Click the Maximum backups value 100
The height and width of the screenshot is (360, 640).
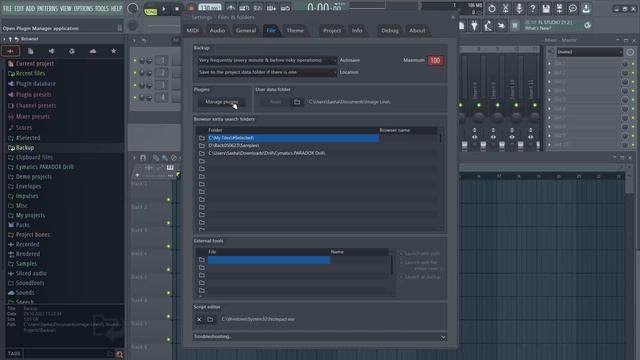435,60
